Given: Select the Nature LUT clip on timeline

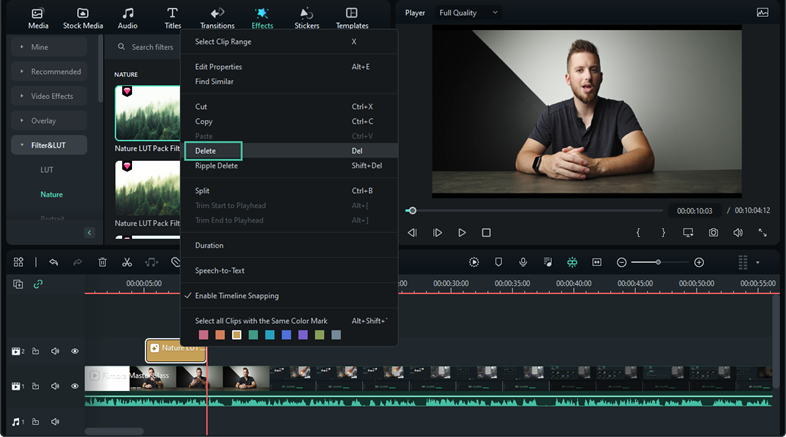Looking at the screenshot, I should (176, 350).
